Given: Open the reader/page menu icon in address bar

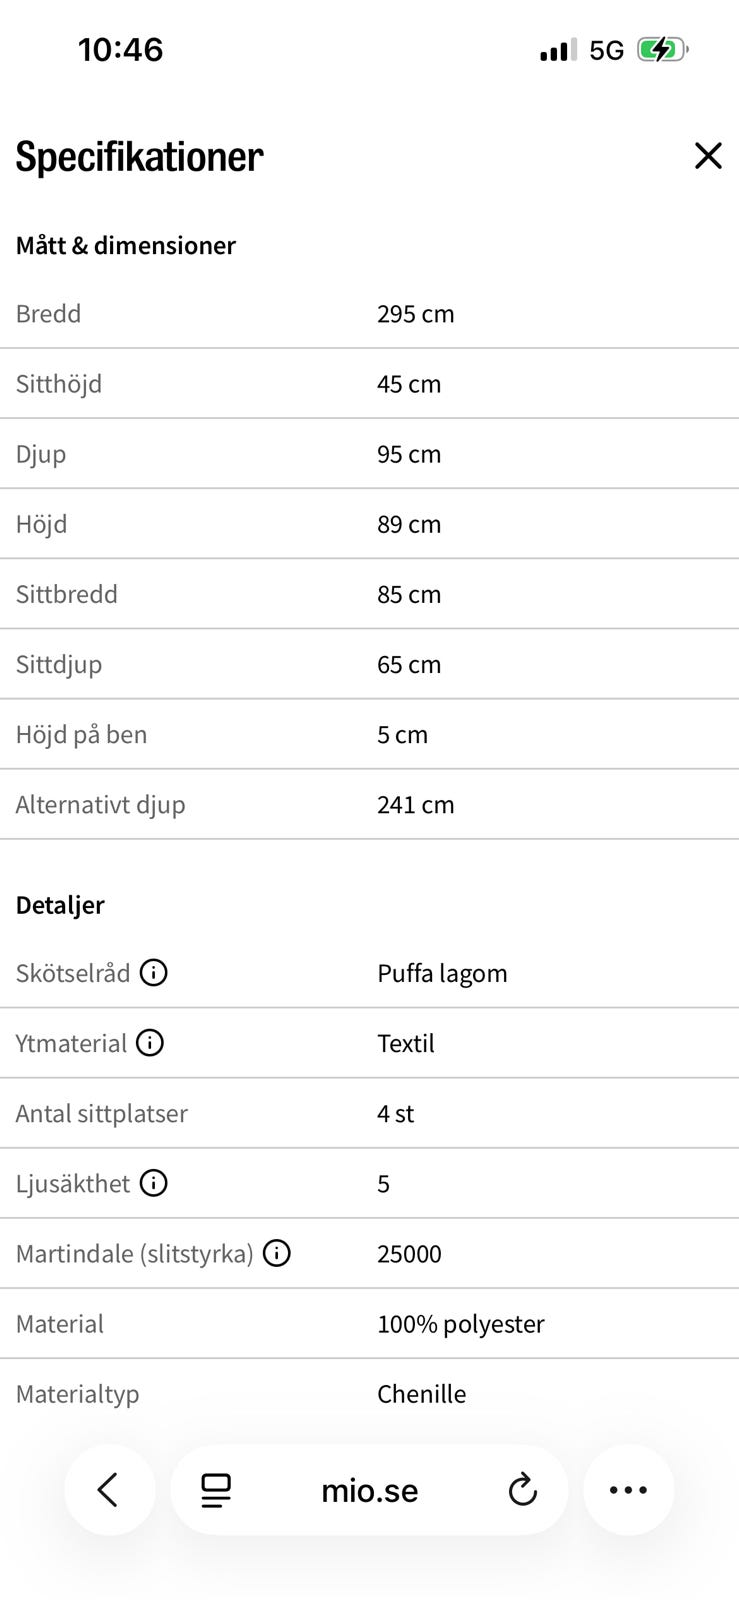Looking at the screenshot, I should pyautogui.click(x=216, y=1490).
